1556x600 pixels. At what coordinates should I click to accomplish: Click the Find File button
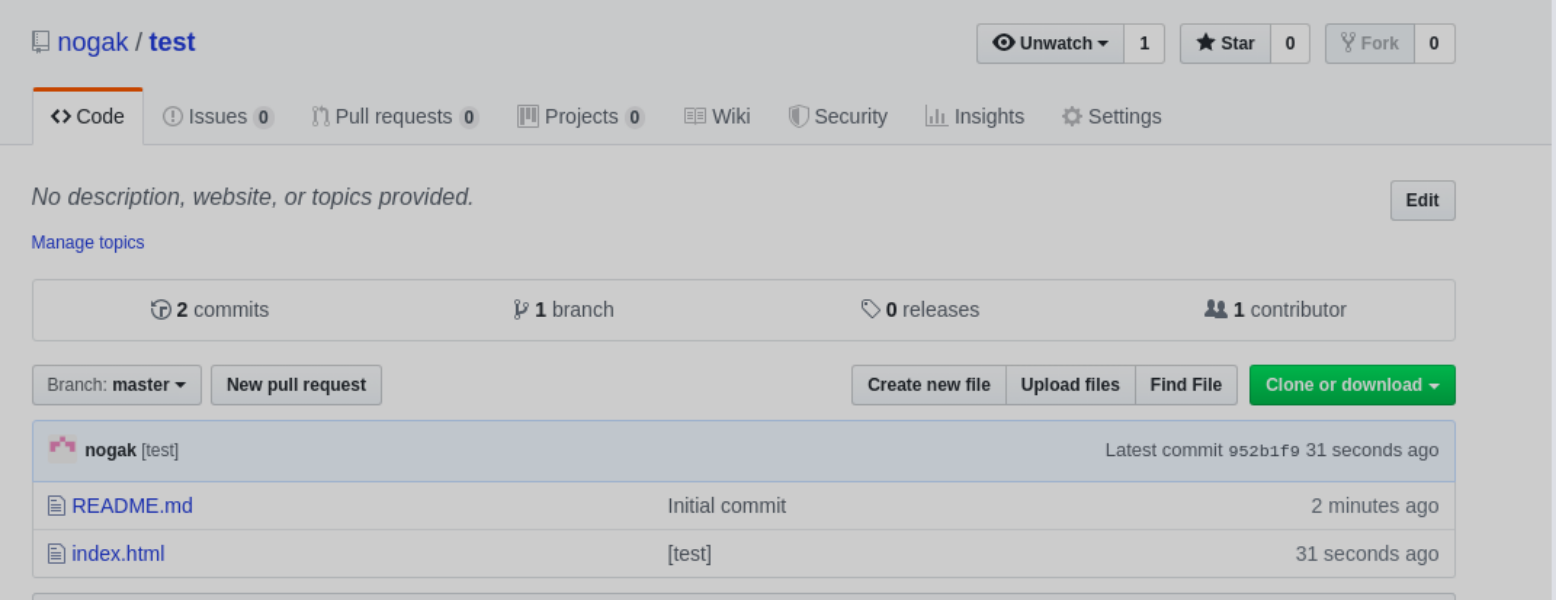[x=1186, y=385]
